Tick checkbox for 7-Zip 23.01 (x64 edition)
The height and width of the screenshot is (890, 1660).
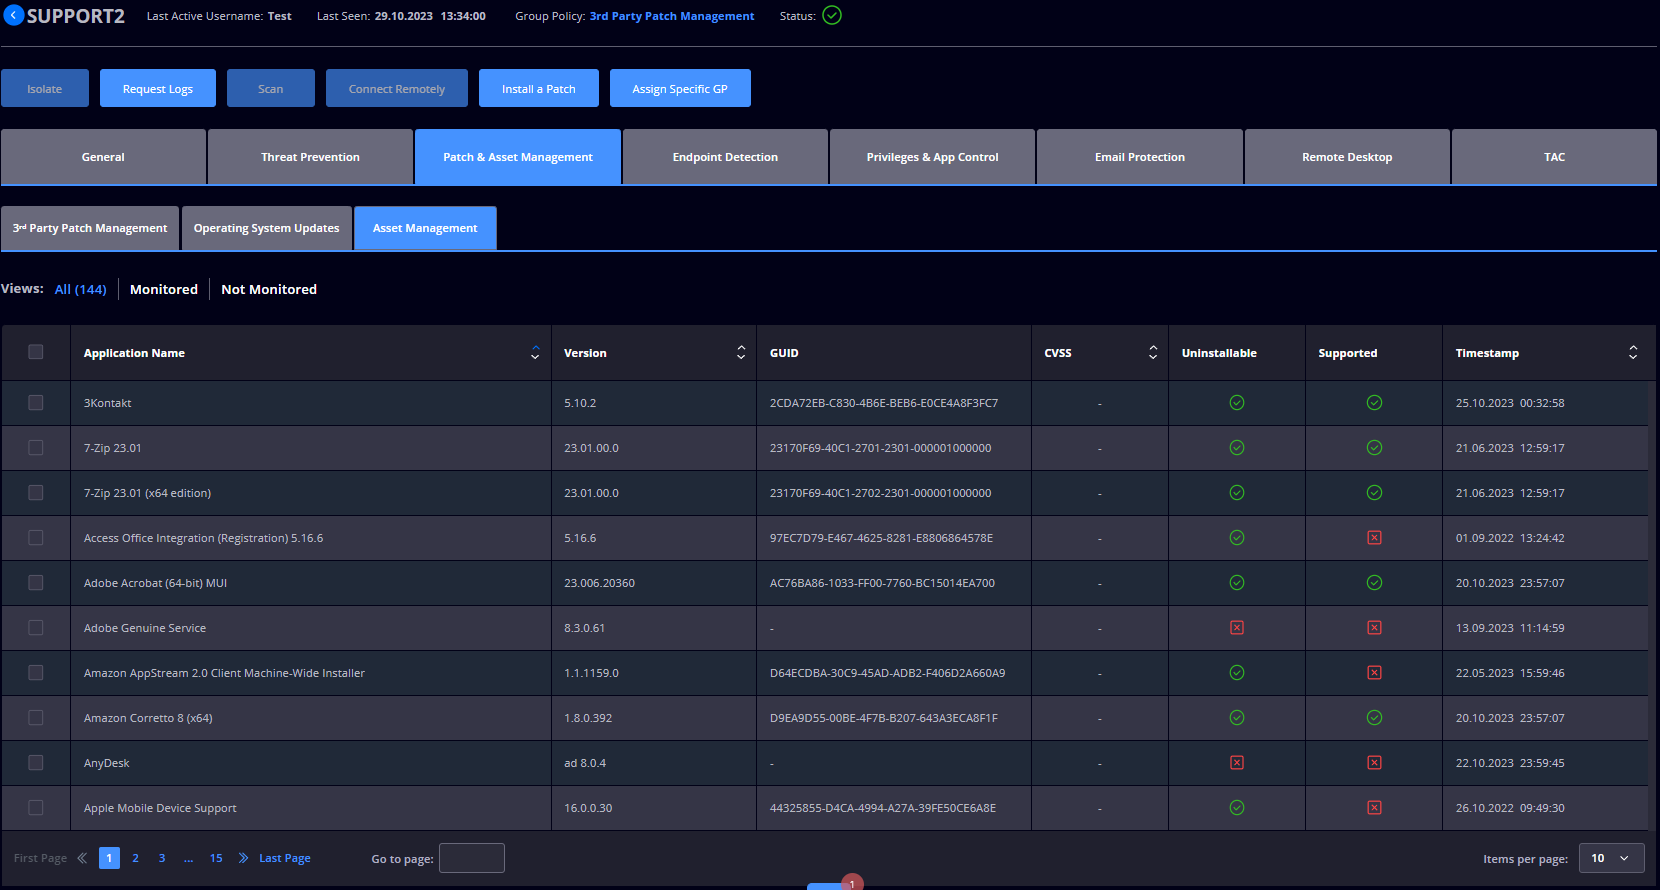click(36, 493)
